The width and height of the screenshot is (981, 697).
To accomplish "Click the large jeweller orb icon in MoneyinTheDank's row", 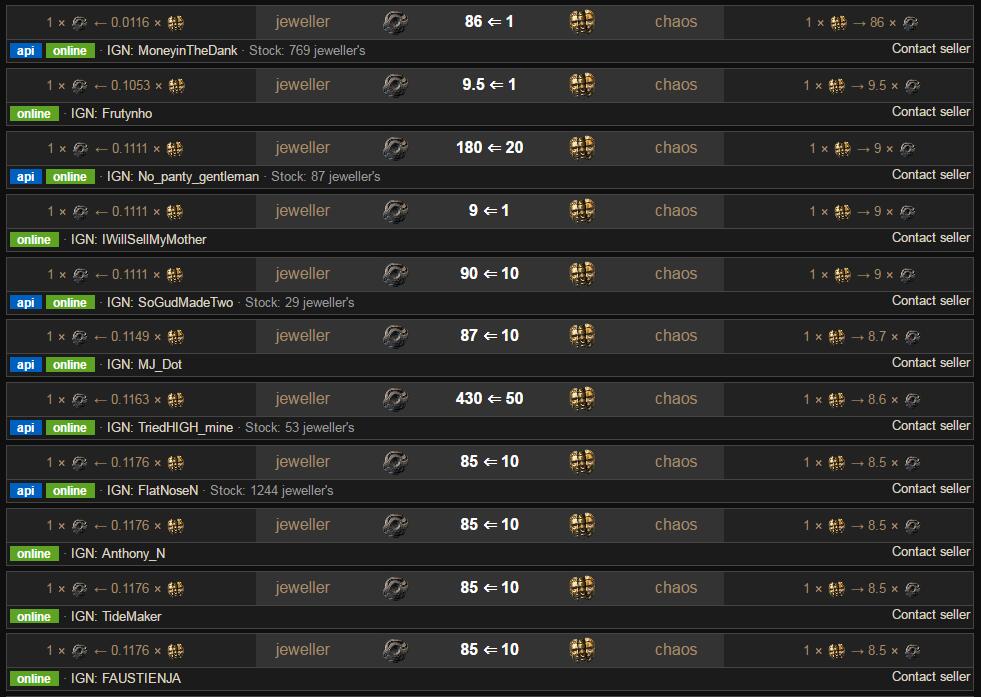I will (x=395, y=23).
